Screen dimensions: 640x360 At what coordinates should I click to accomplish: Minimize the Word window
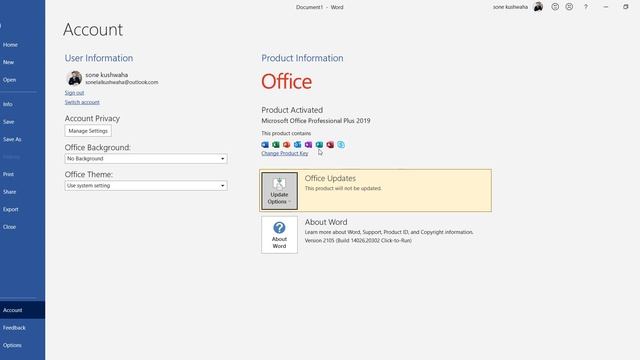pyautogui.click(x=606, y=7)
